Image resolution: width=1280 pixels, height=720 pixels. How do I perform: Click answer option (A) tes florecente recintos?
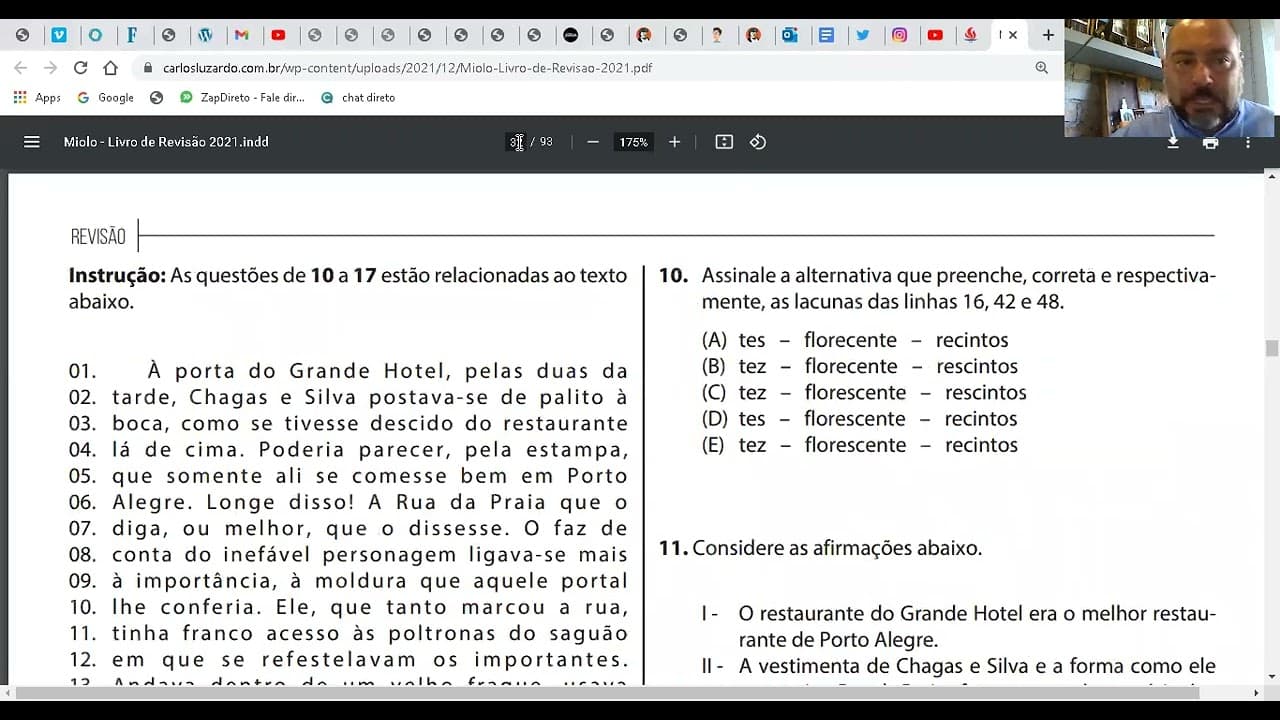855,340
